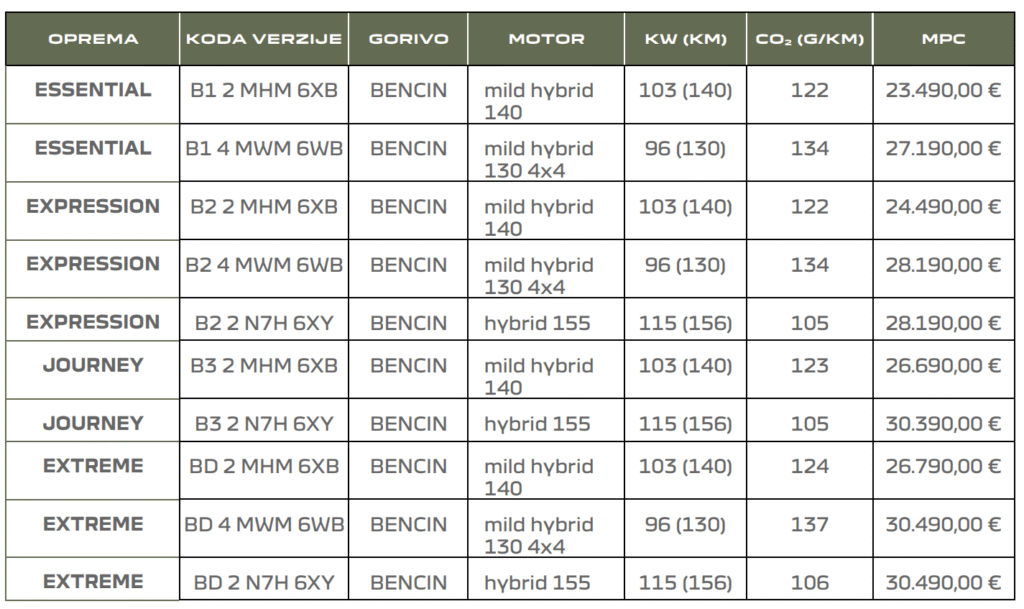Select version code B1 2 MHM 6XB

tap(263, 91)
